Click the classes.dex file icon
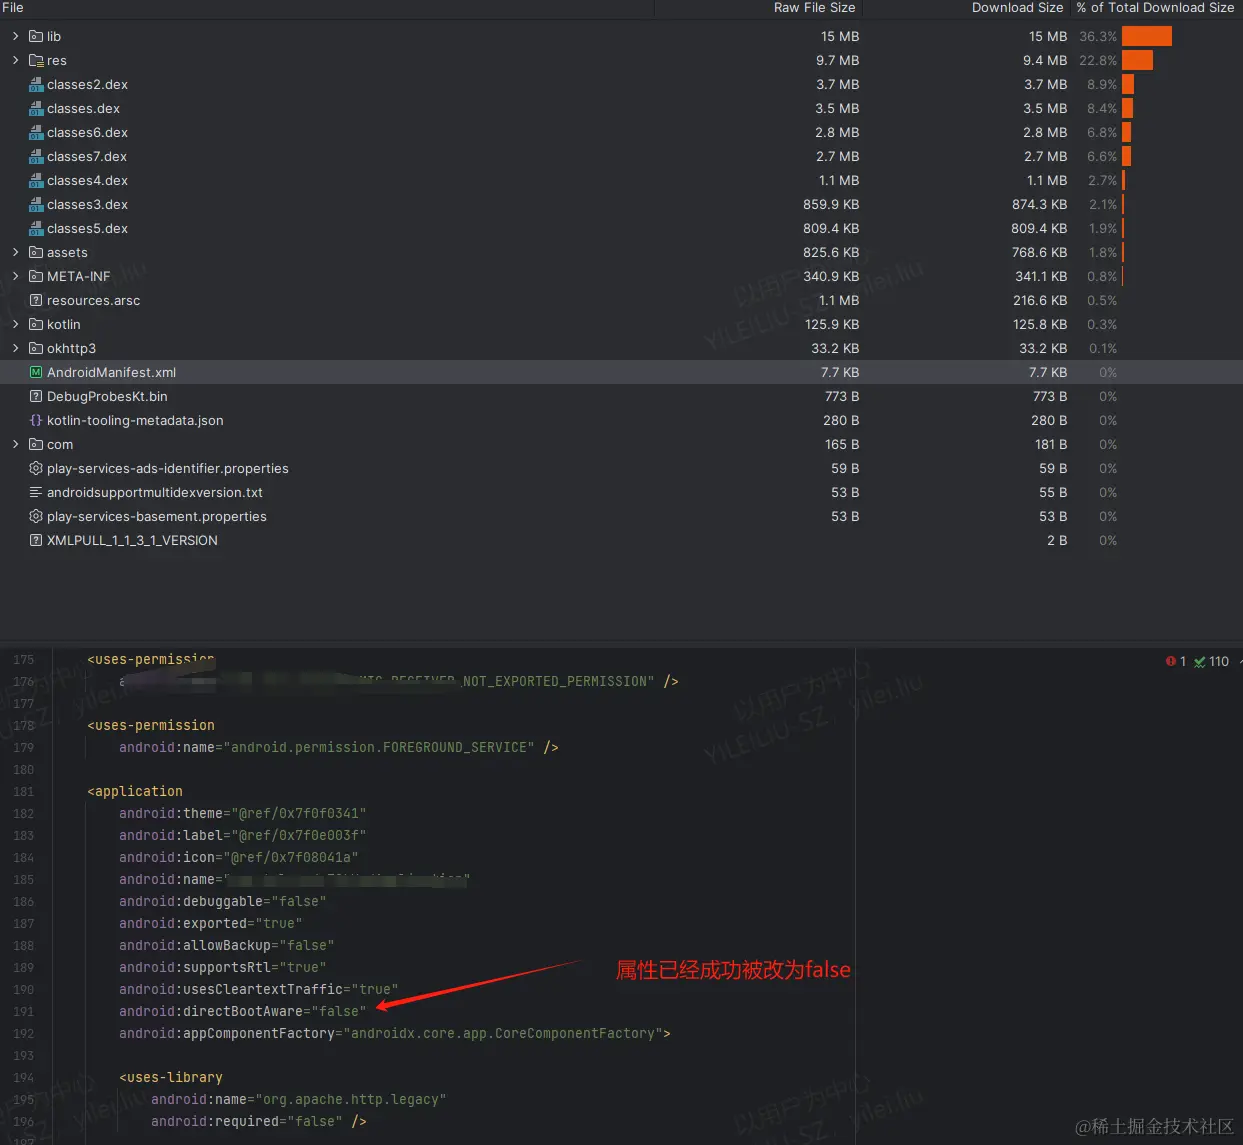1243x1145 pixels. [x=36, y=108]
